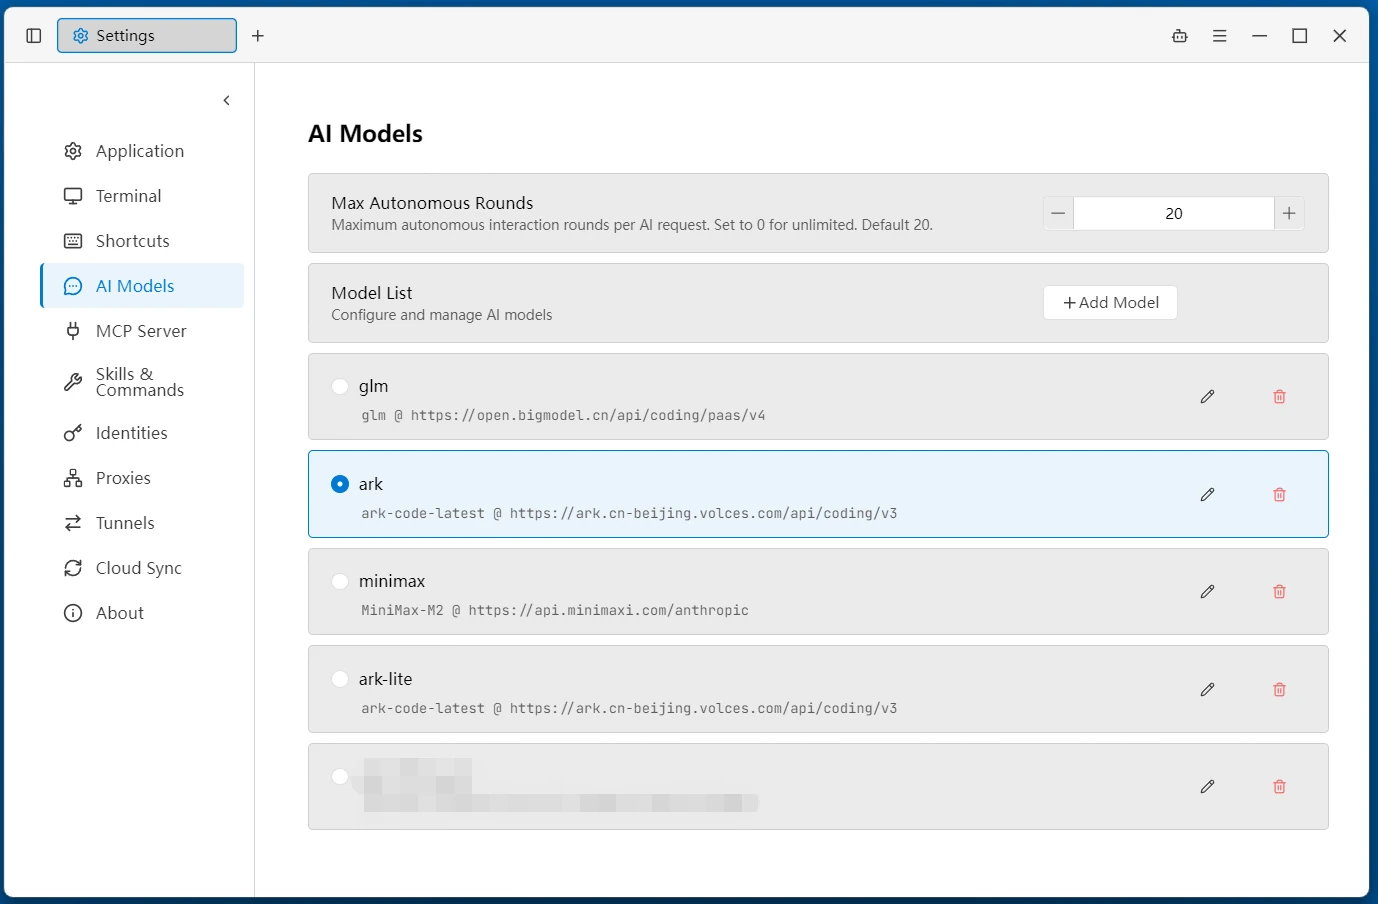Select ark model radio button

(340, 484)
